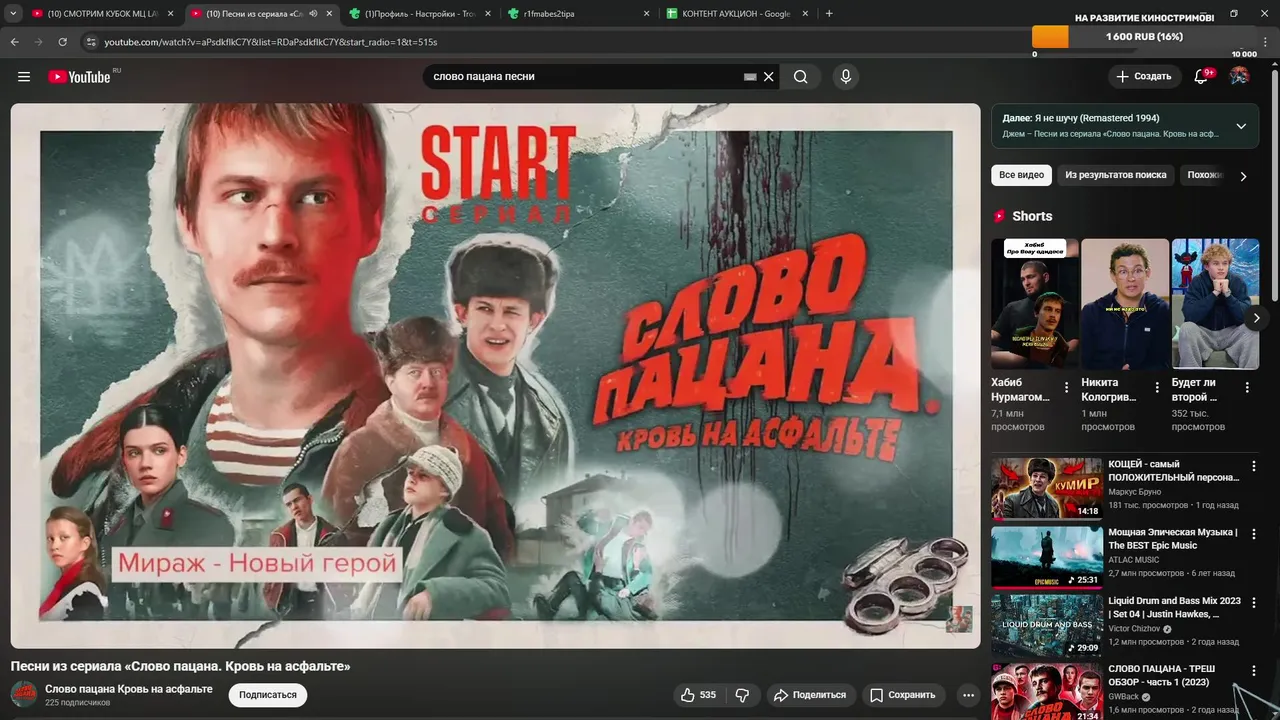This screenshot has height=720, width=1280.
Task: Click the Shorts section heading
Action: coord(1032,216)
